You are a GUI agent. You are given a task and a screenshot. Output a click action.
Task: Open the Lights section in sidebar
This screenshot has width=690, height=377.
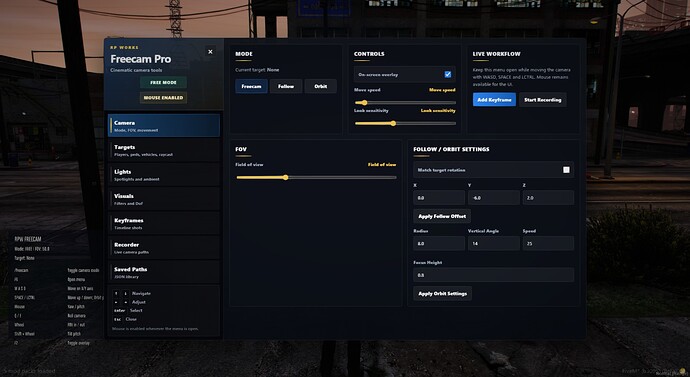(x=164, y=175)
